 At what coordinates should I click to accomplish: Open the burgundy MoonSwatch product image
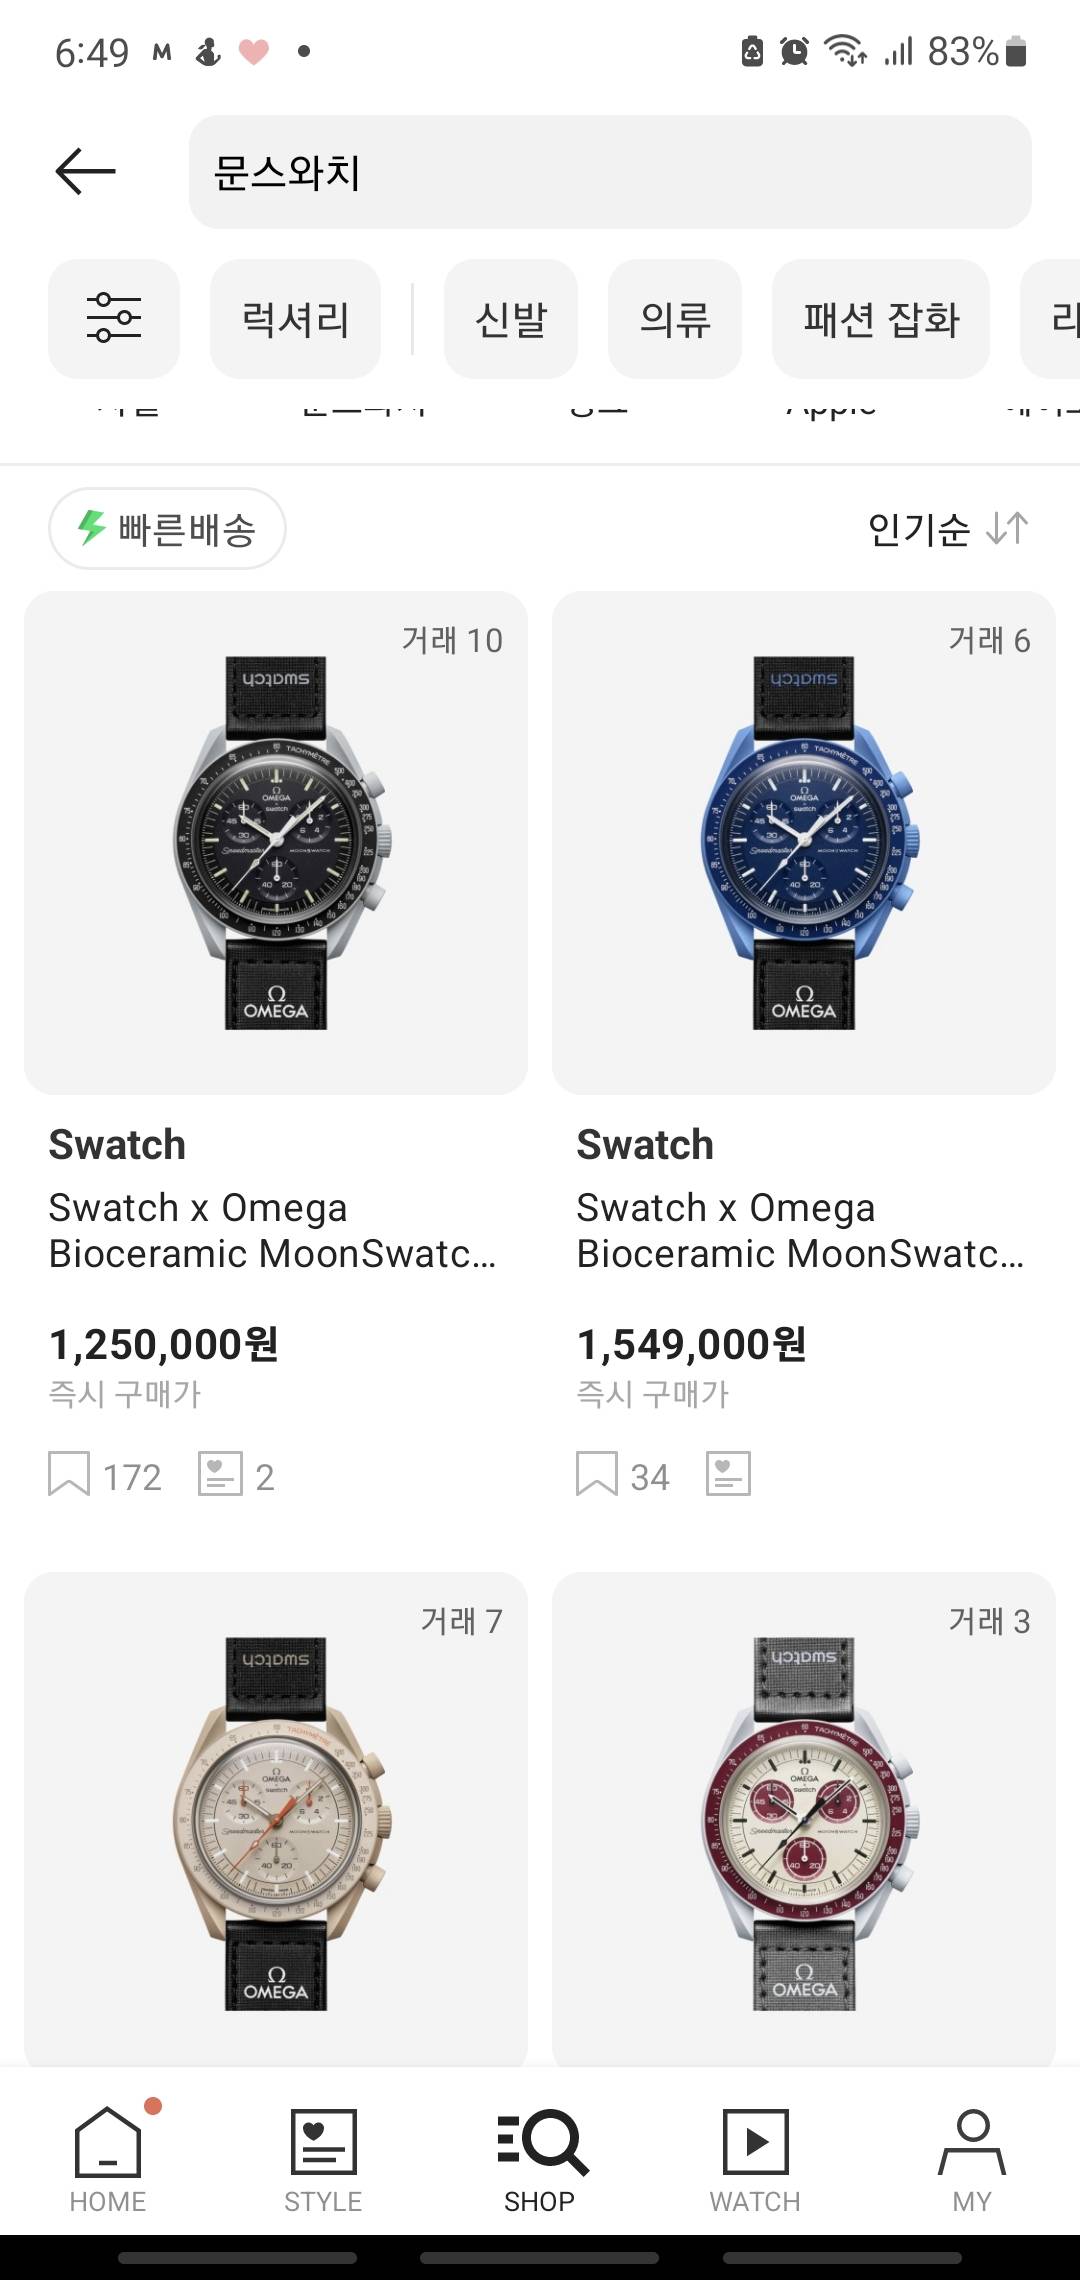(804, 1820)
